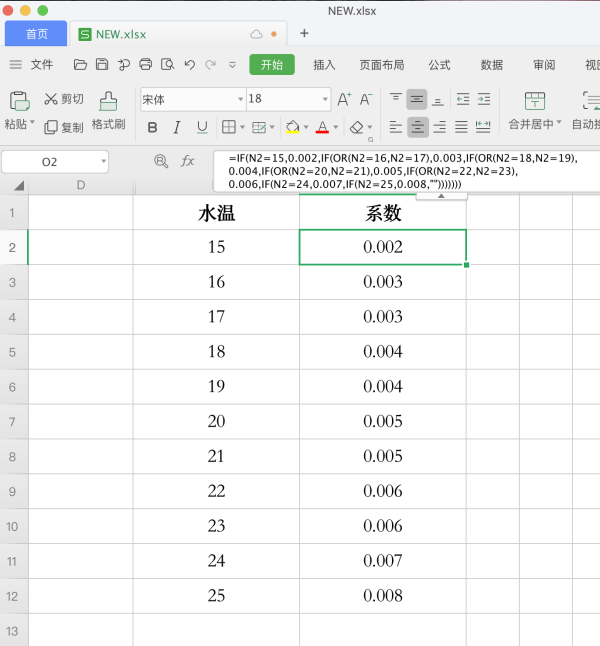Click the Undo arrow icon
Viewport: 600px width, 646px height.
point(189,65)
